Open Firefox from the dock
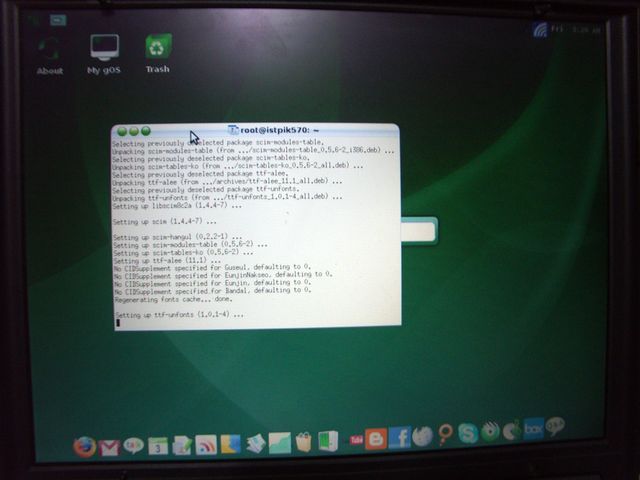The image size is (640, 480). pyautogui.click(x=85, y=446)
